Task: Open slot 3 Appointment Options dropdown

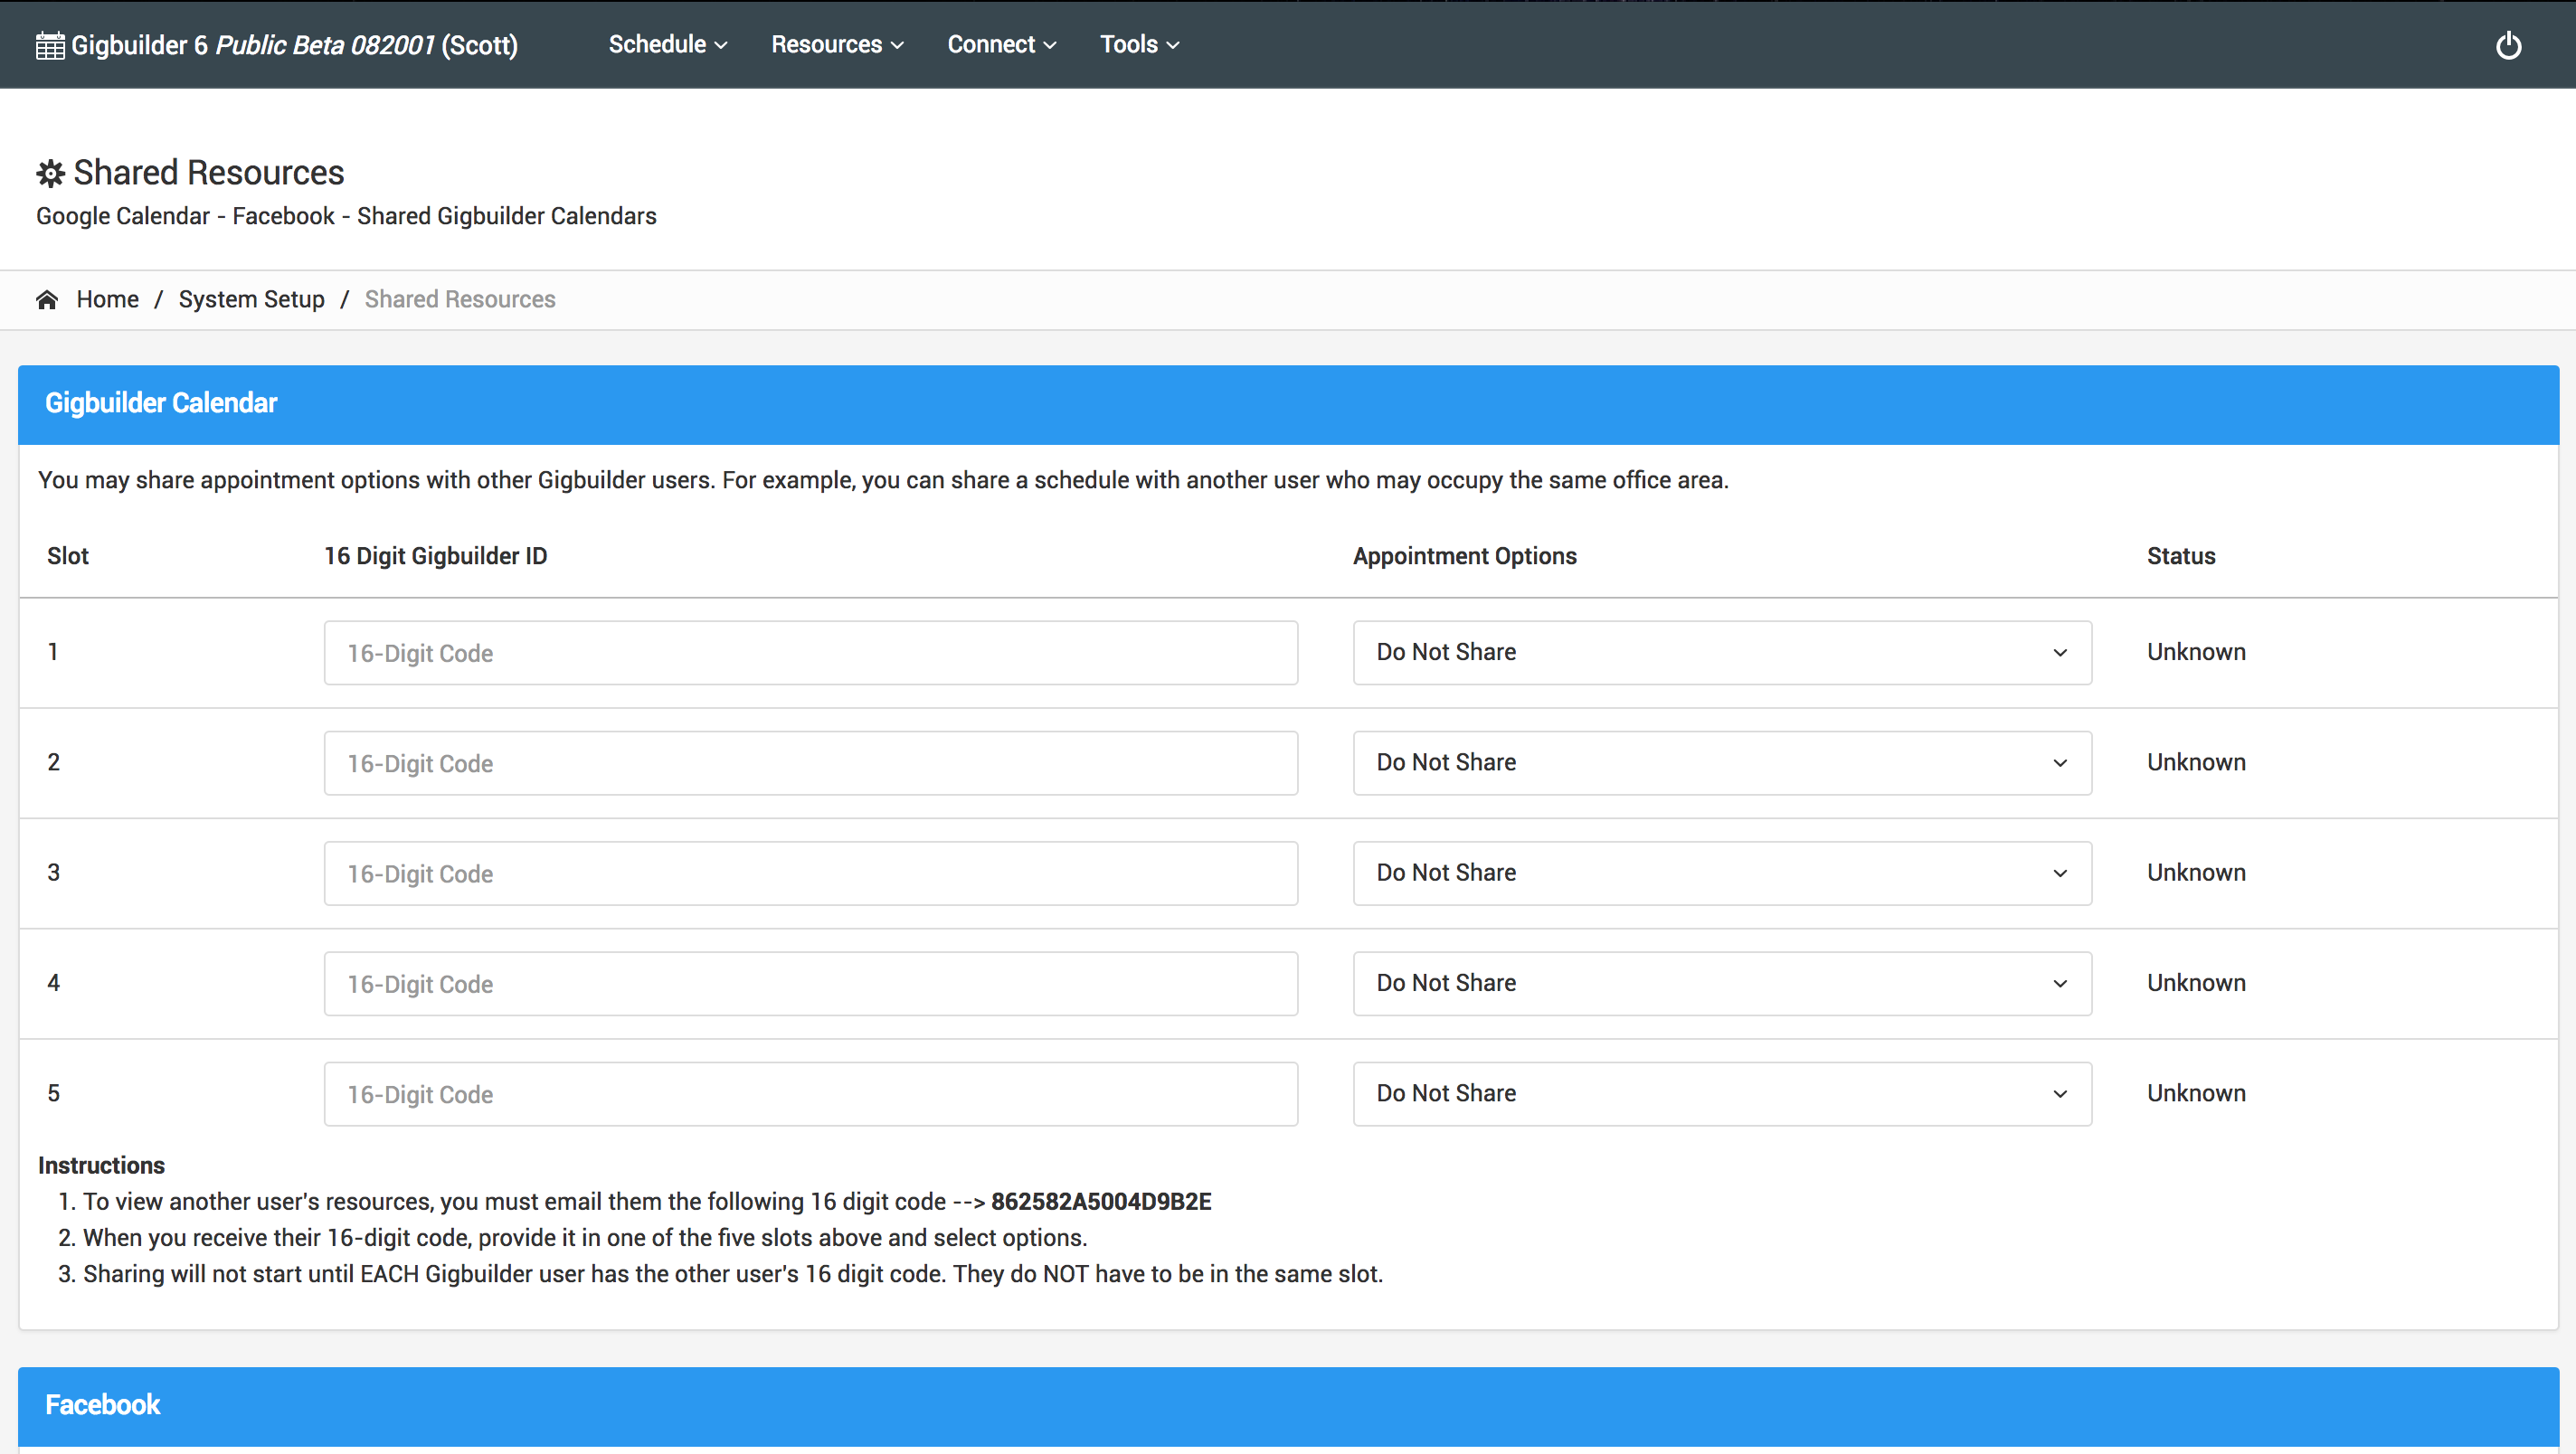Action: pyautogui.click(x=1721, y=873)
